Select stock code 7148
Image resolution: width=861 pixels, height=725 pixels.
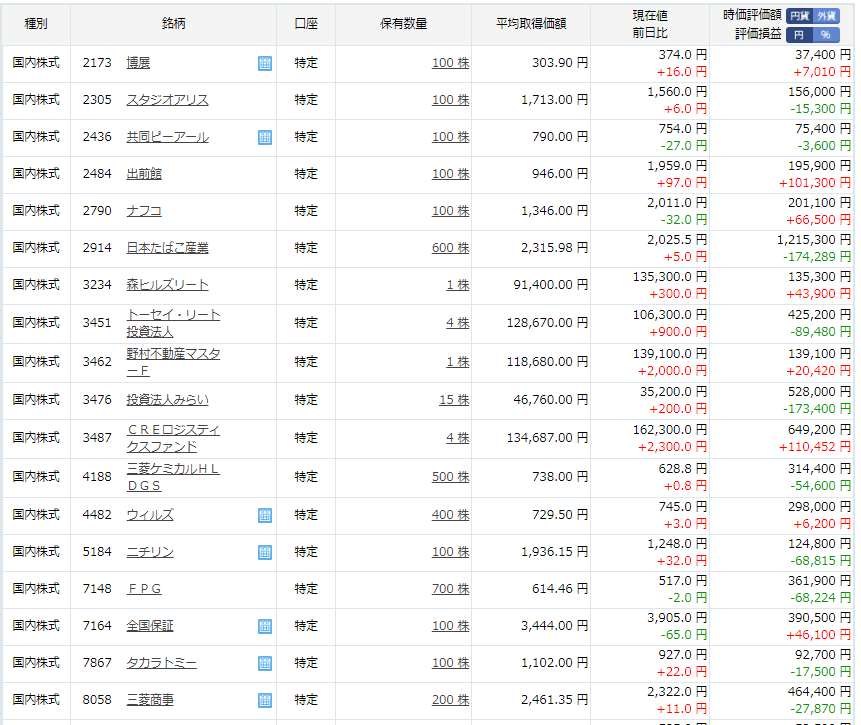coord(97,589)
